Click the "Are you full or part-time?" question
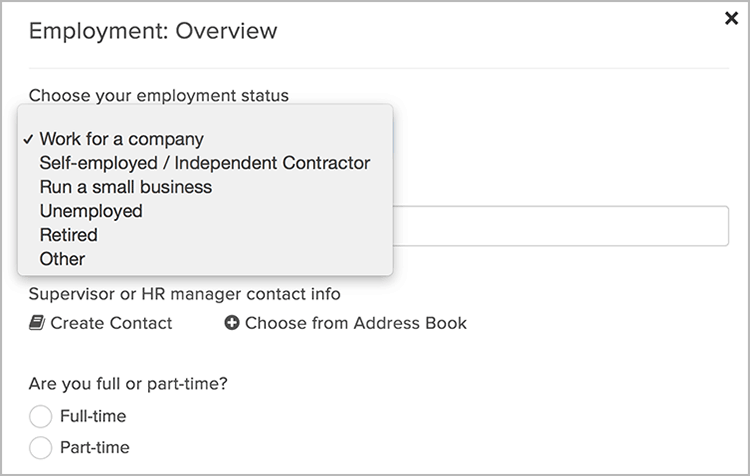 click(x=128, y=383)
